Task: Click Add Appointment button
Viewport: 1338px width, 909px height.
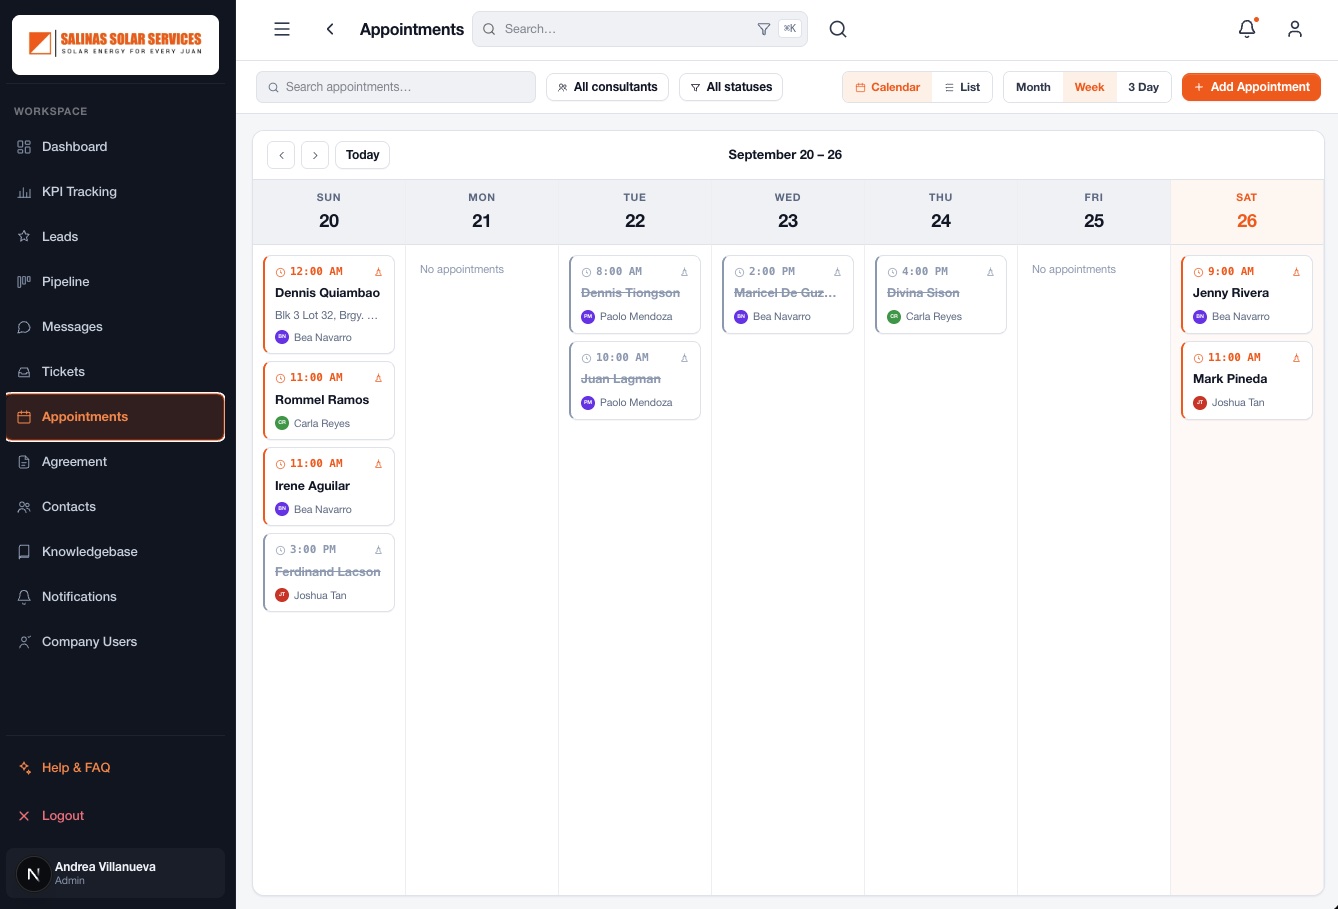Action: pyautogui.click(x=1251, y=87)
